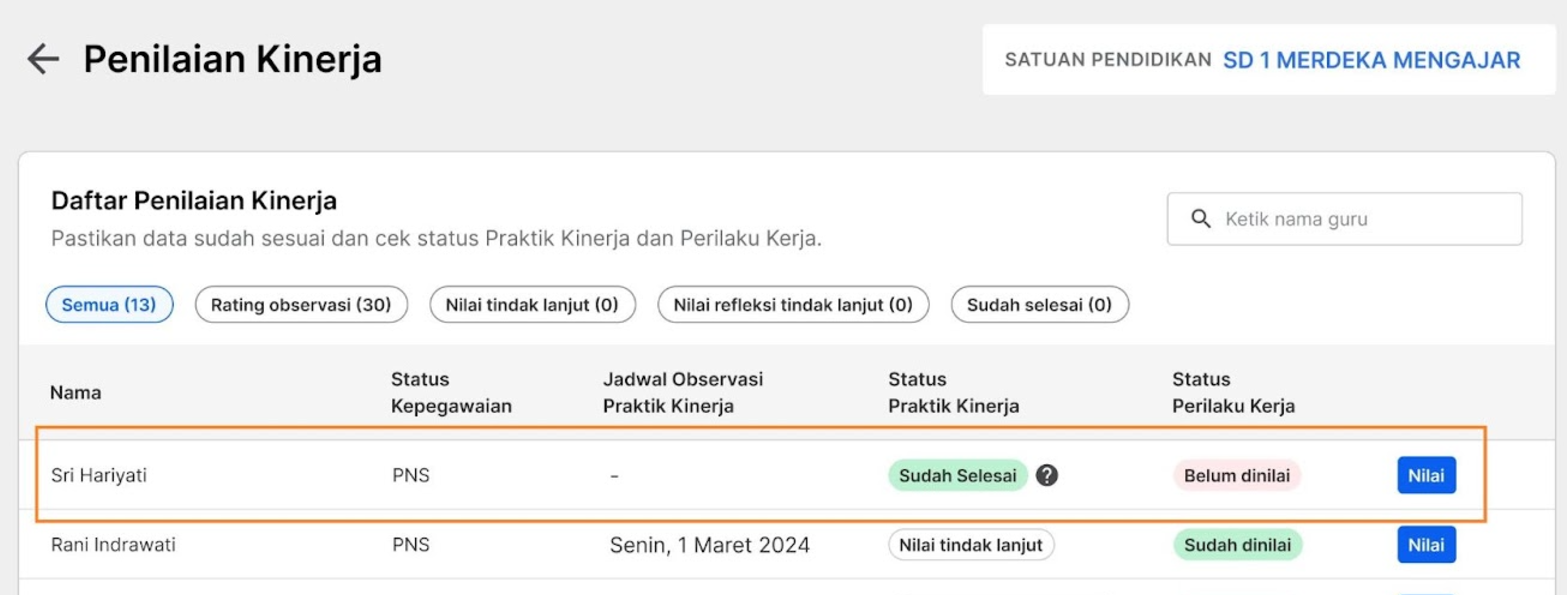Select Nilai tindak lanjut (0) filter
This screenshot has height=595, width=1567.
pyautogui.click(x=532, y=305)
